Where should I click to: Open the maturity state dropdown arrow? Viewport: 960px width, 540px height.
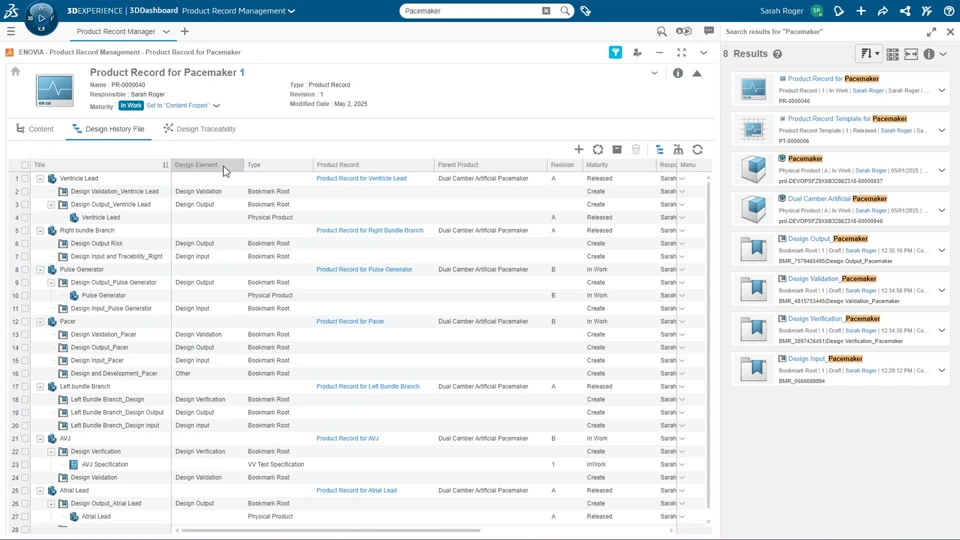216,105
